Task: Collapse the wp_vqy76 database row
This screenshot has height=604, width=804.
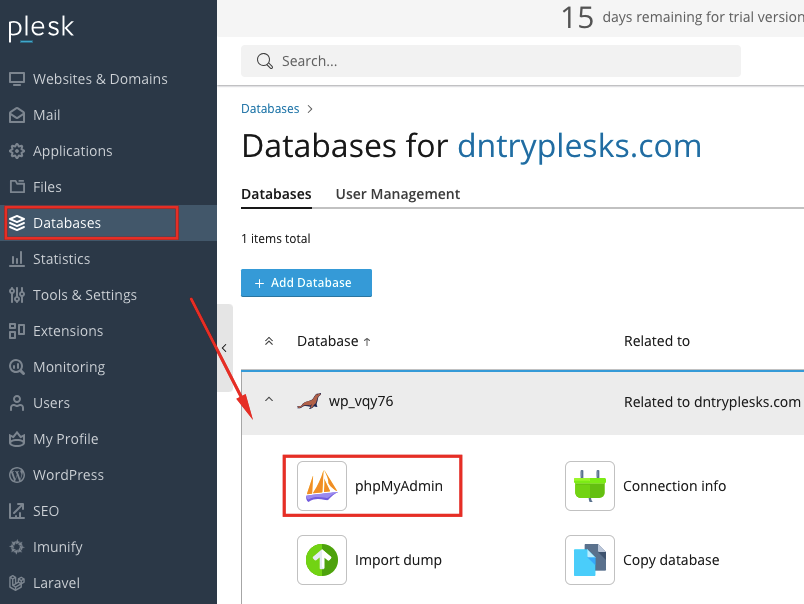Action: (x=269, y=399)
